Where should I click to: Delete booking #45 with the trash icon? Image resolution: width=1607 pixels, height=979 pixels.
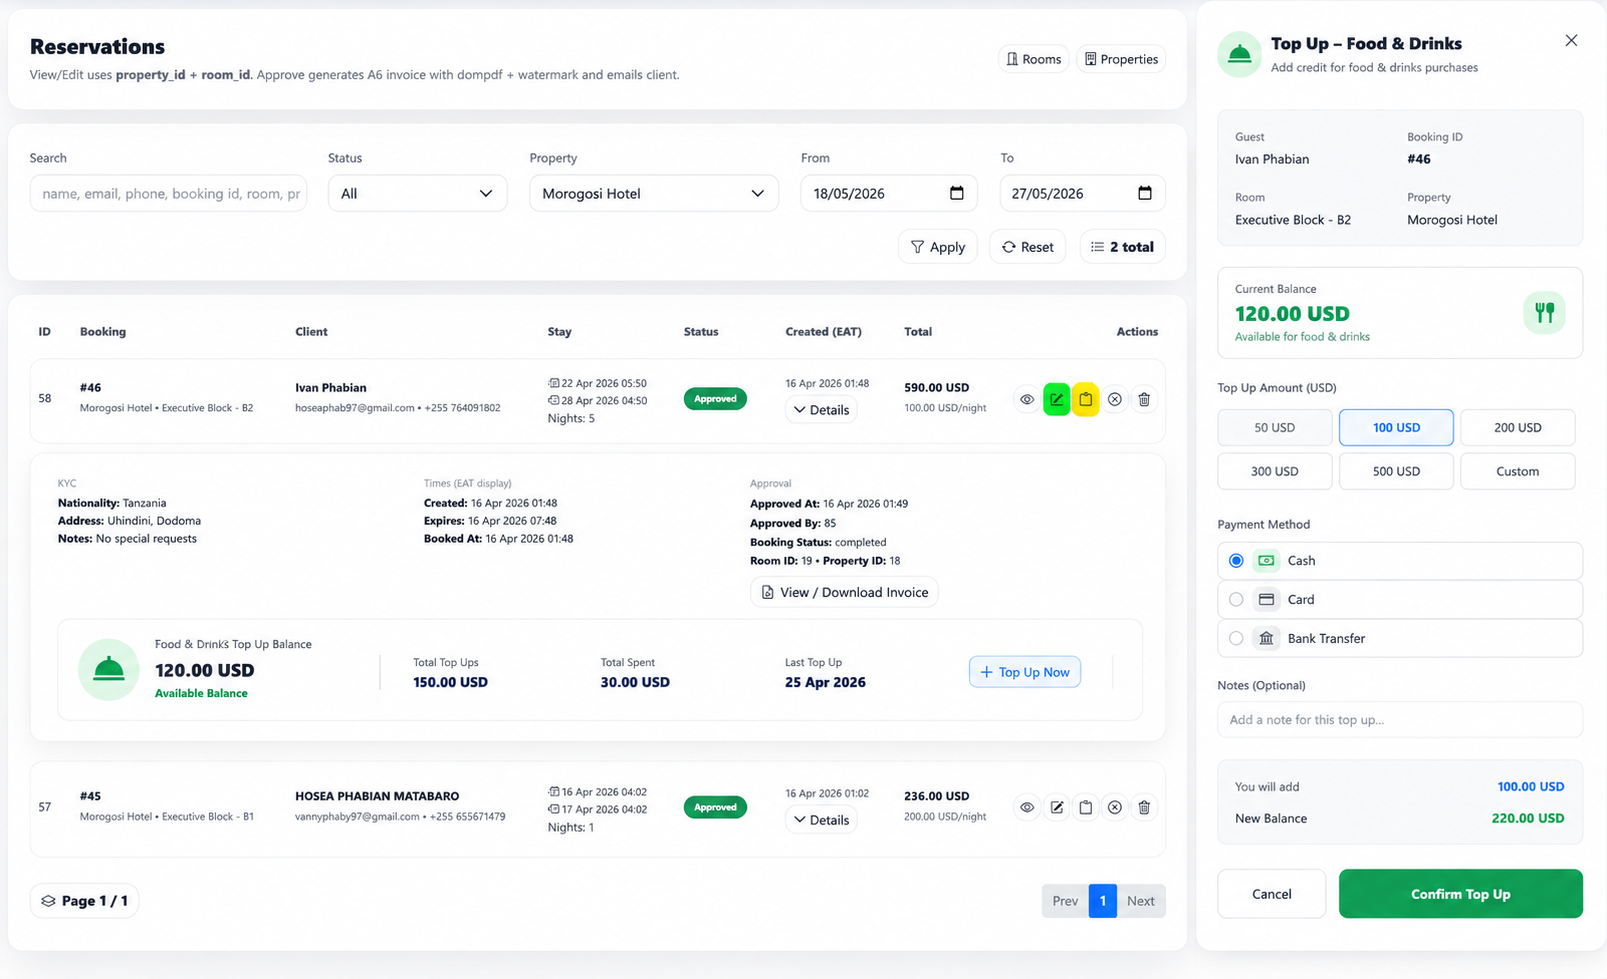[1144, 807]
